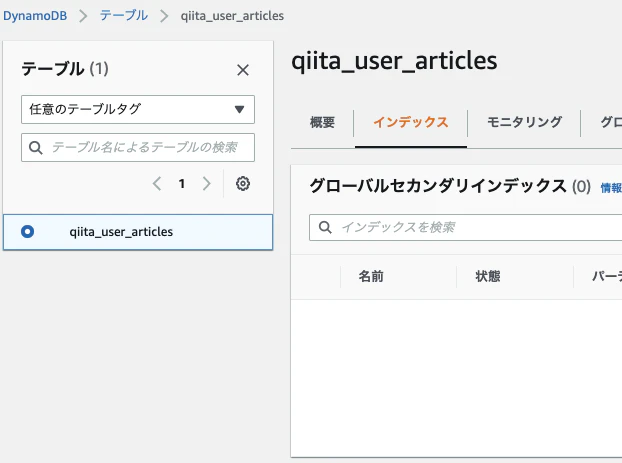The image size is (622, 463).
Task: Click qiita_user_articles breadcrumb text
Action: click(232, 16)
